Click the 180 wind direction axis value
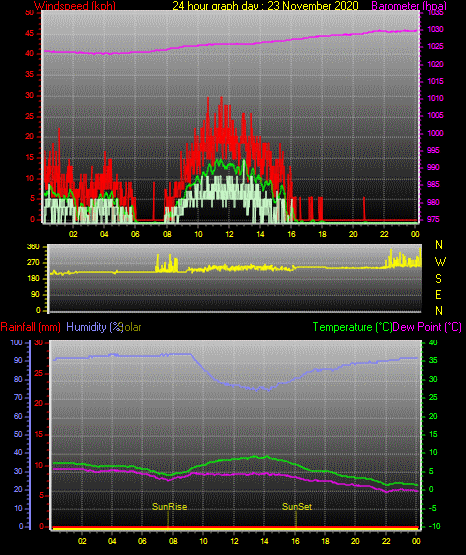 coord(33,279)
